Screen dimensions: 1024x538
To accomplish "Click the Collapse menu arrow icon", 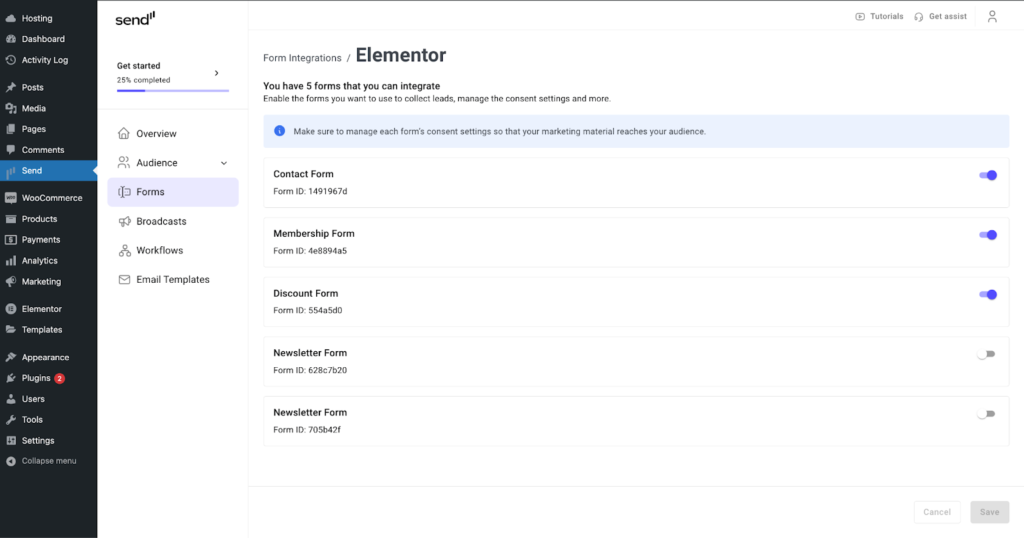I will click(10, 461).
